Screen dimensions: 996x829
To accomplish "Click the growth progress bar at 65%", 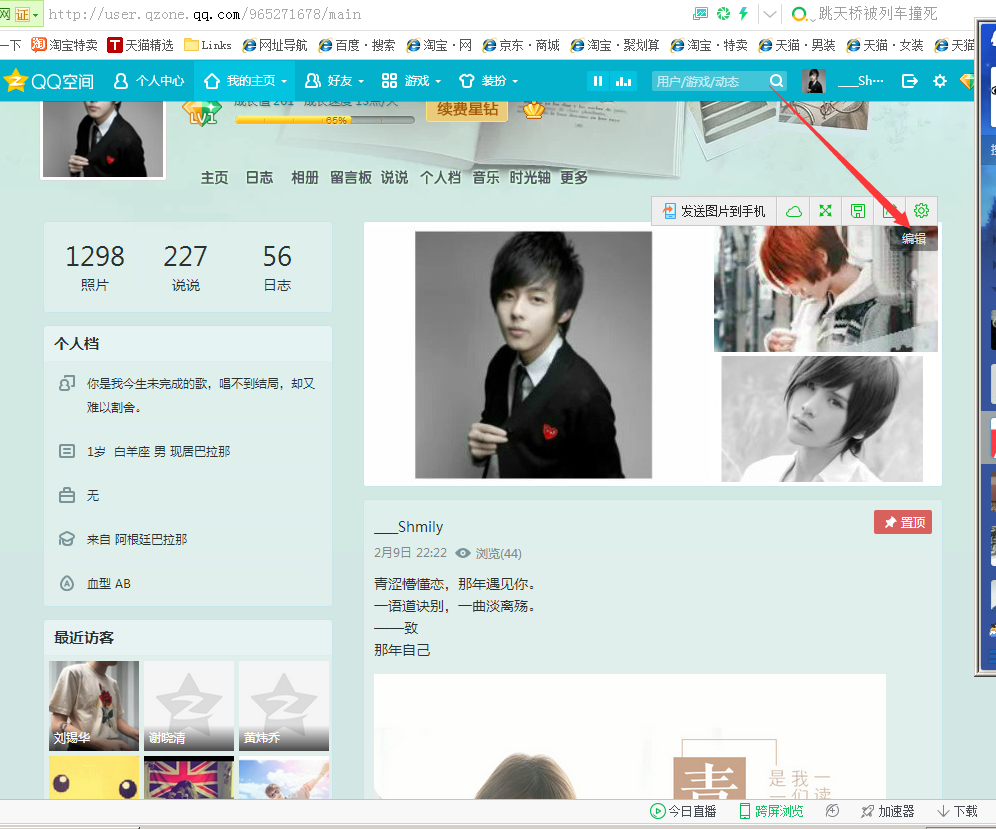I will tap(324, 120).
